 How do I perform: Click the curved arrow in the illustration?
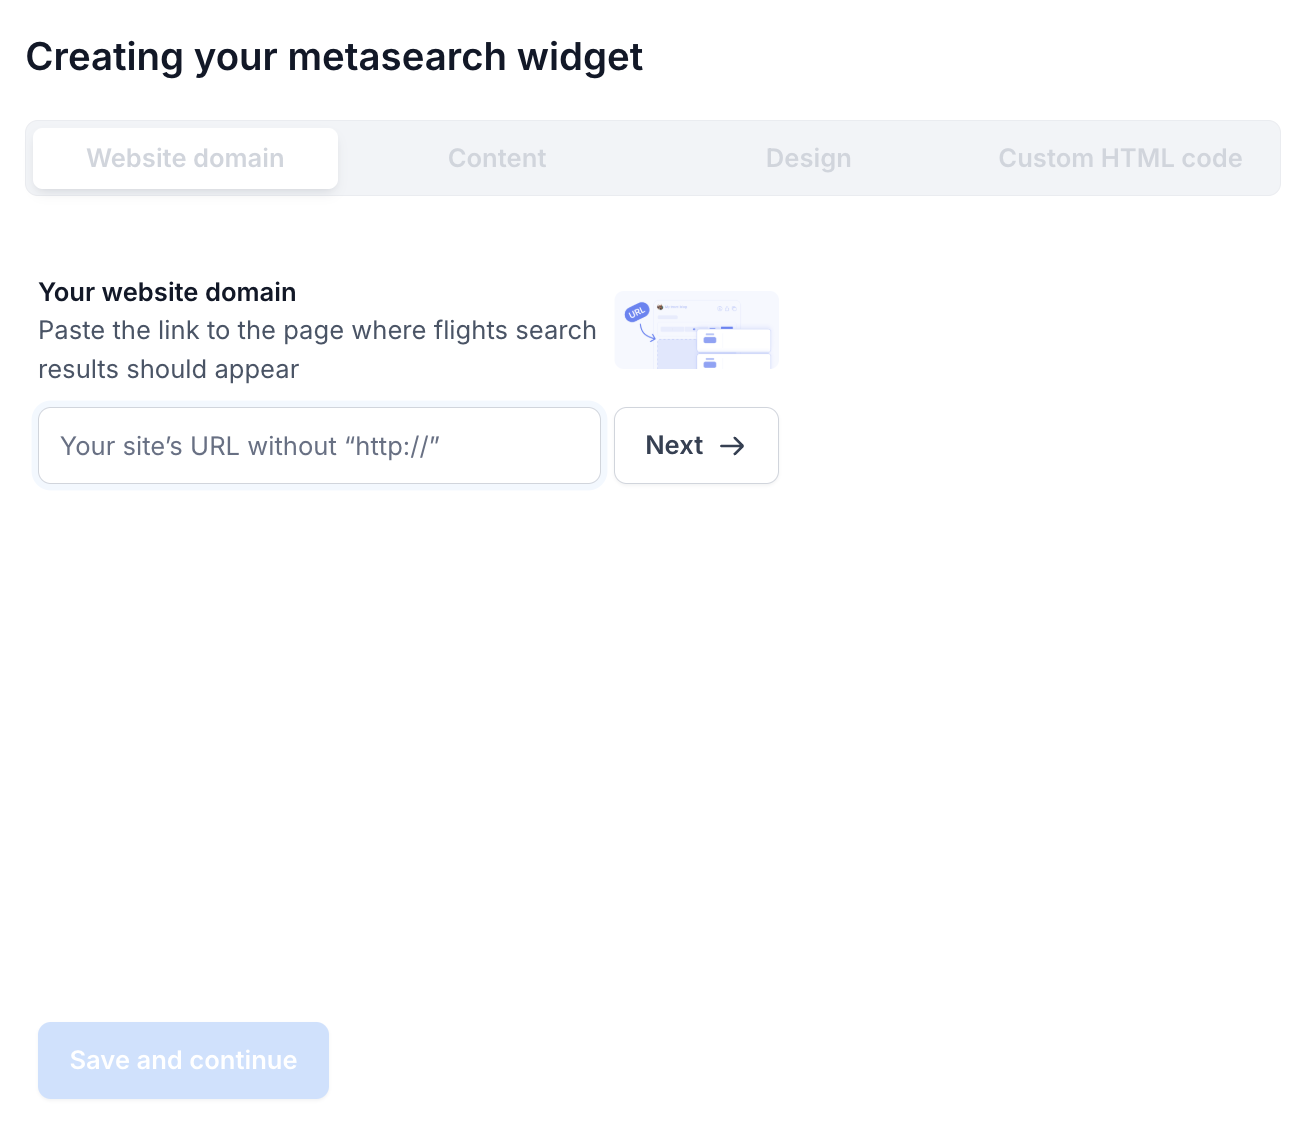click(647, 333)
